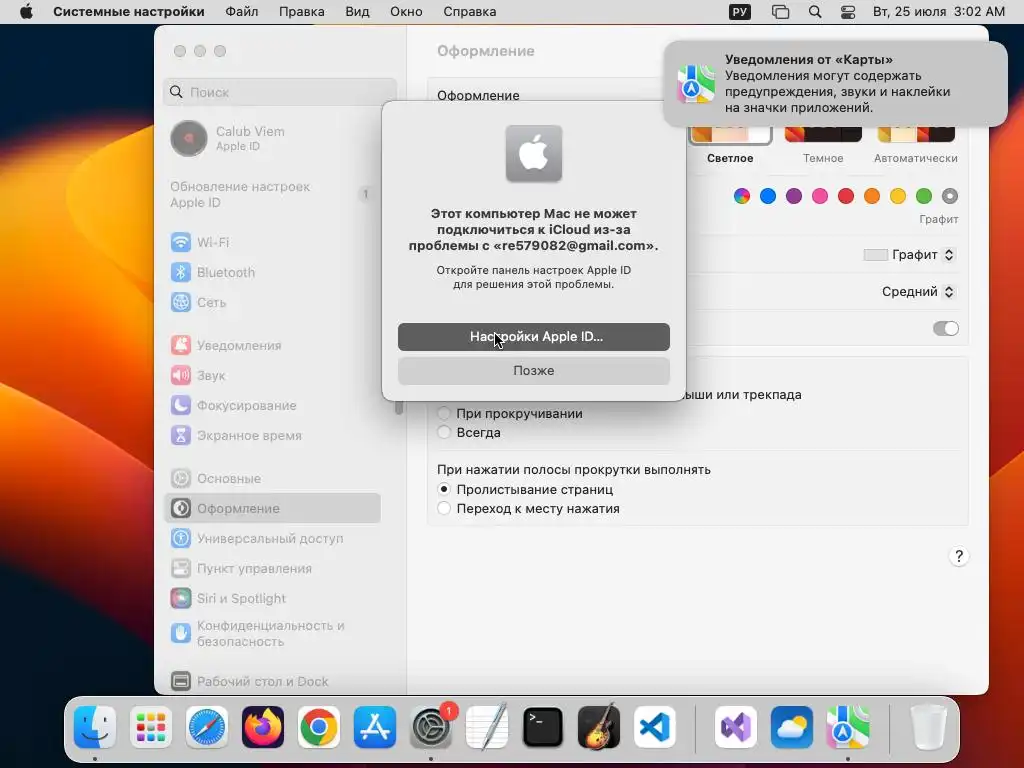Open the App Store Dock icon
The height and width of the screenshot is (768, 1024).
(x=375, y=727)
